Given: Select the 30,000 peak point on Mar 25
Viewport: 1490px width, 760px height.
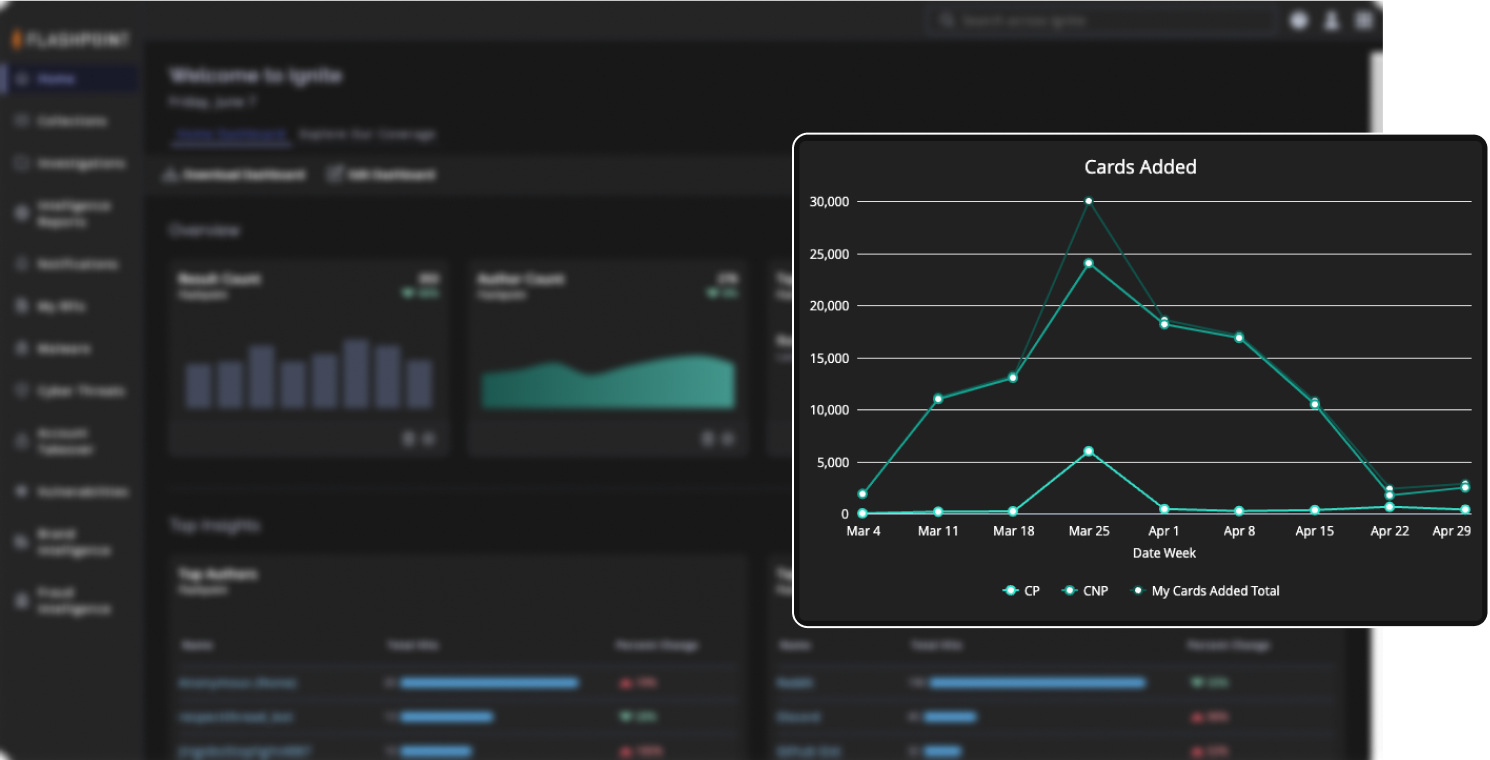Looking at the screenshot, I should pos(1088,201).
